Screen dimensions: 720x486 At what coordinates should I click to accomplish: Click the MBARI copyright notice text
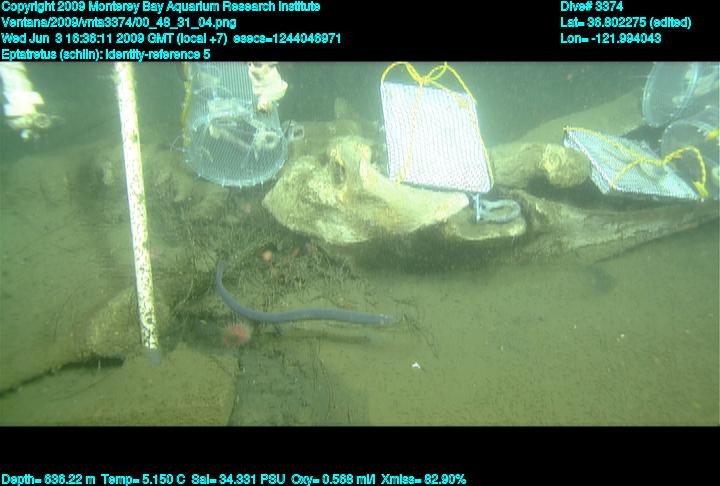pos(160,7)
